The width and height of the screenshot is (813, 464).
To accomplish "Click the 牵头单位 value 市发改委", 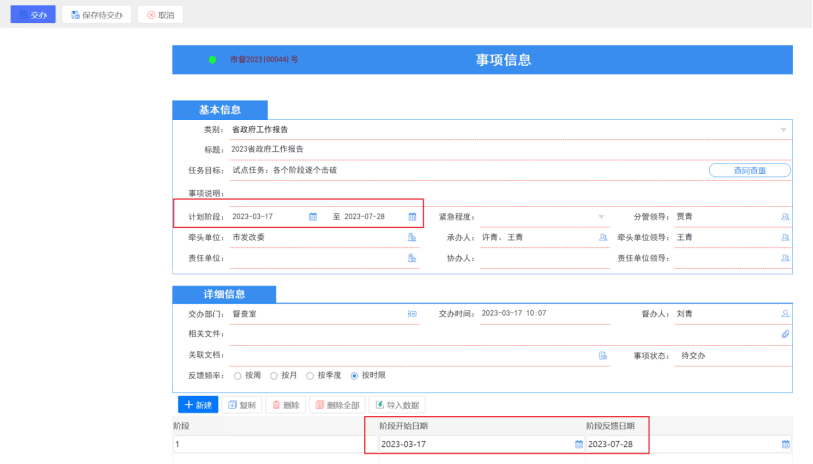I will pyautogui.click(x=248, y=237).
